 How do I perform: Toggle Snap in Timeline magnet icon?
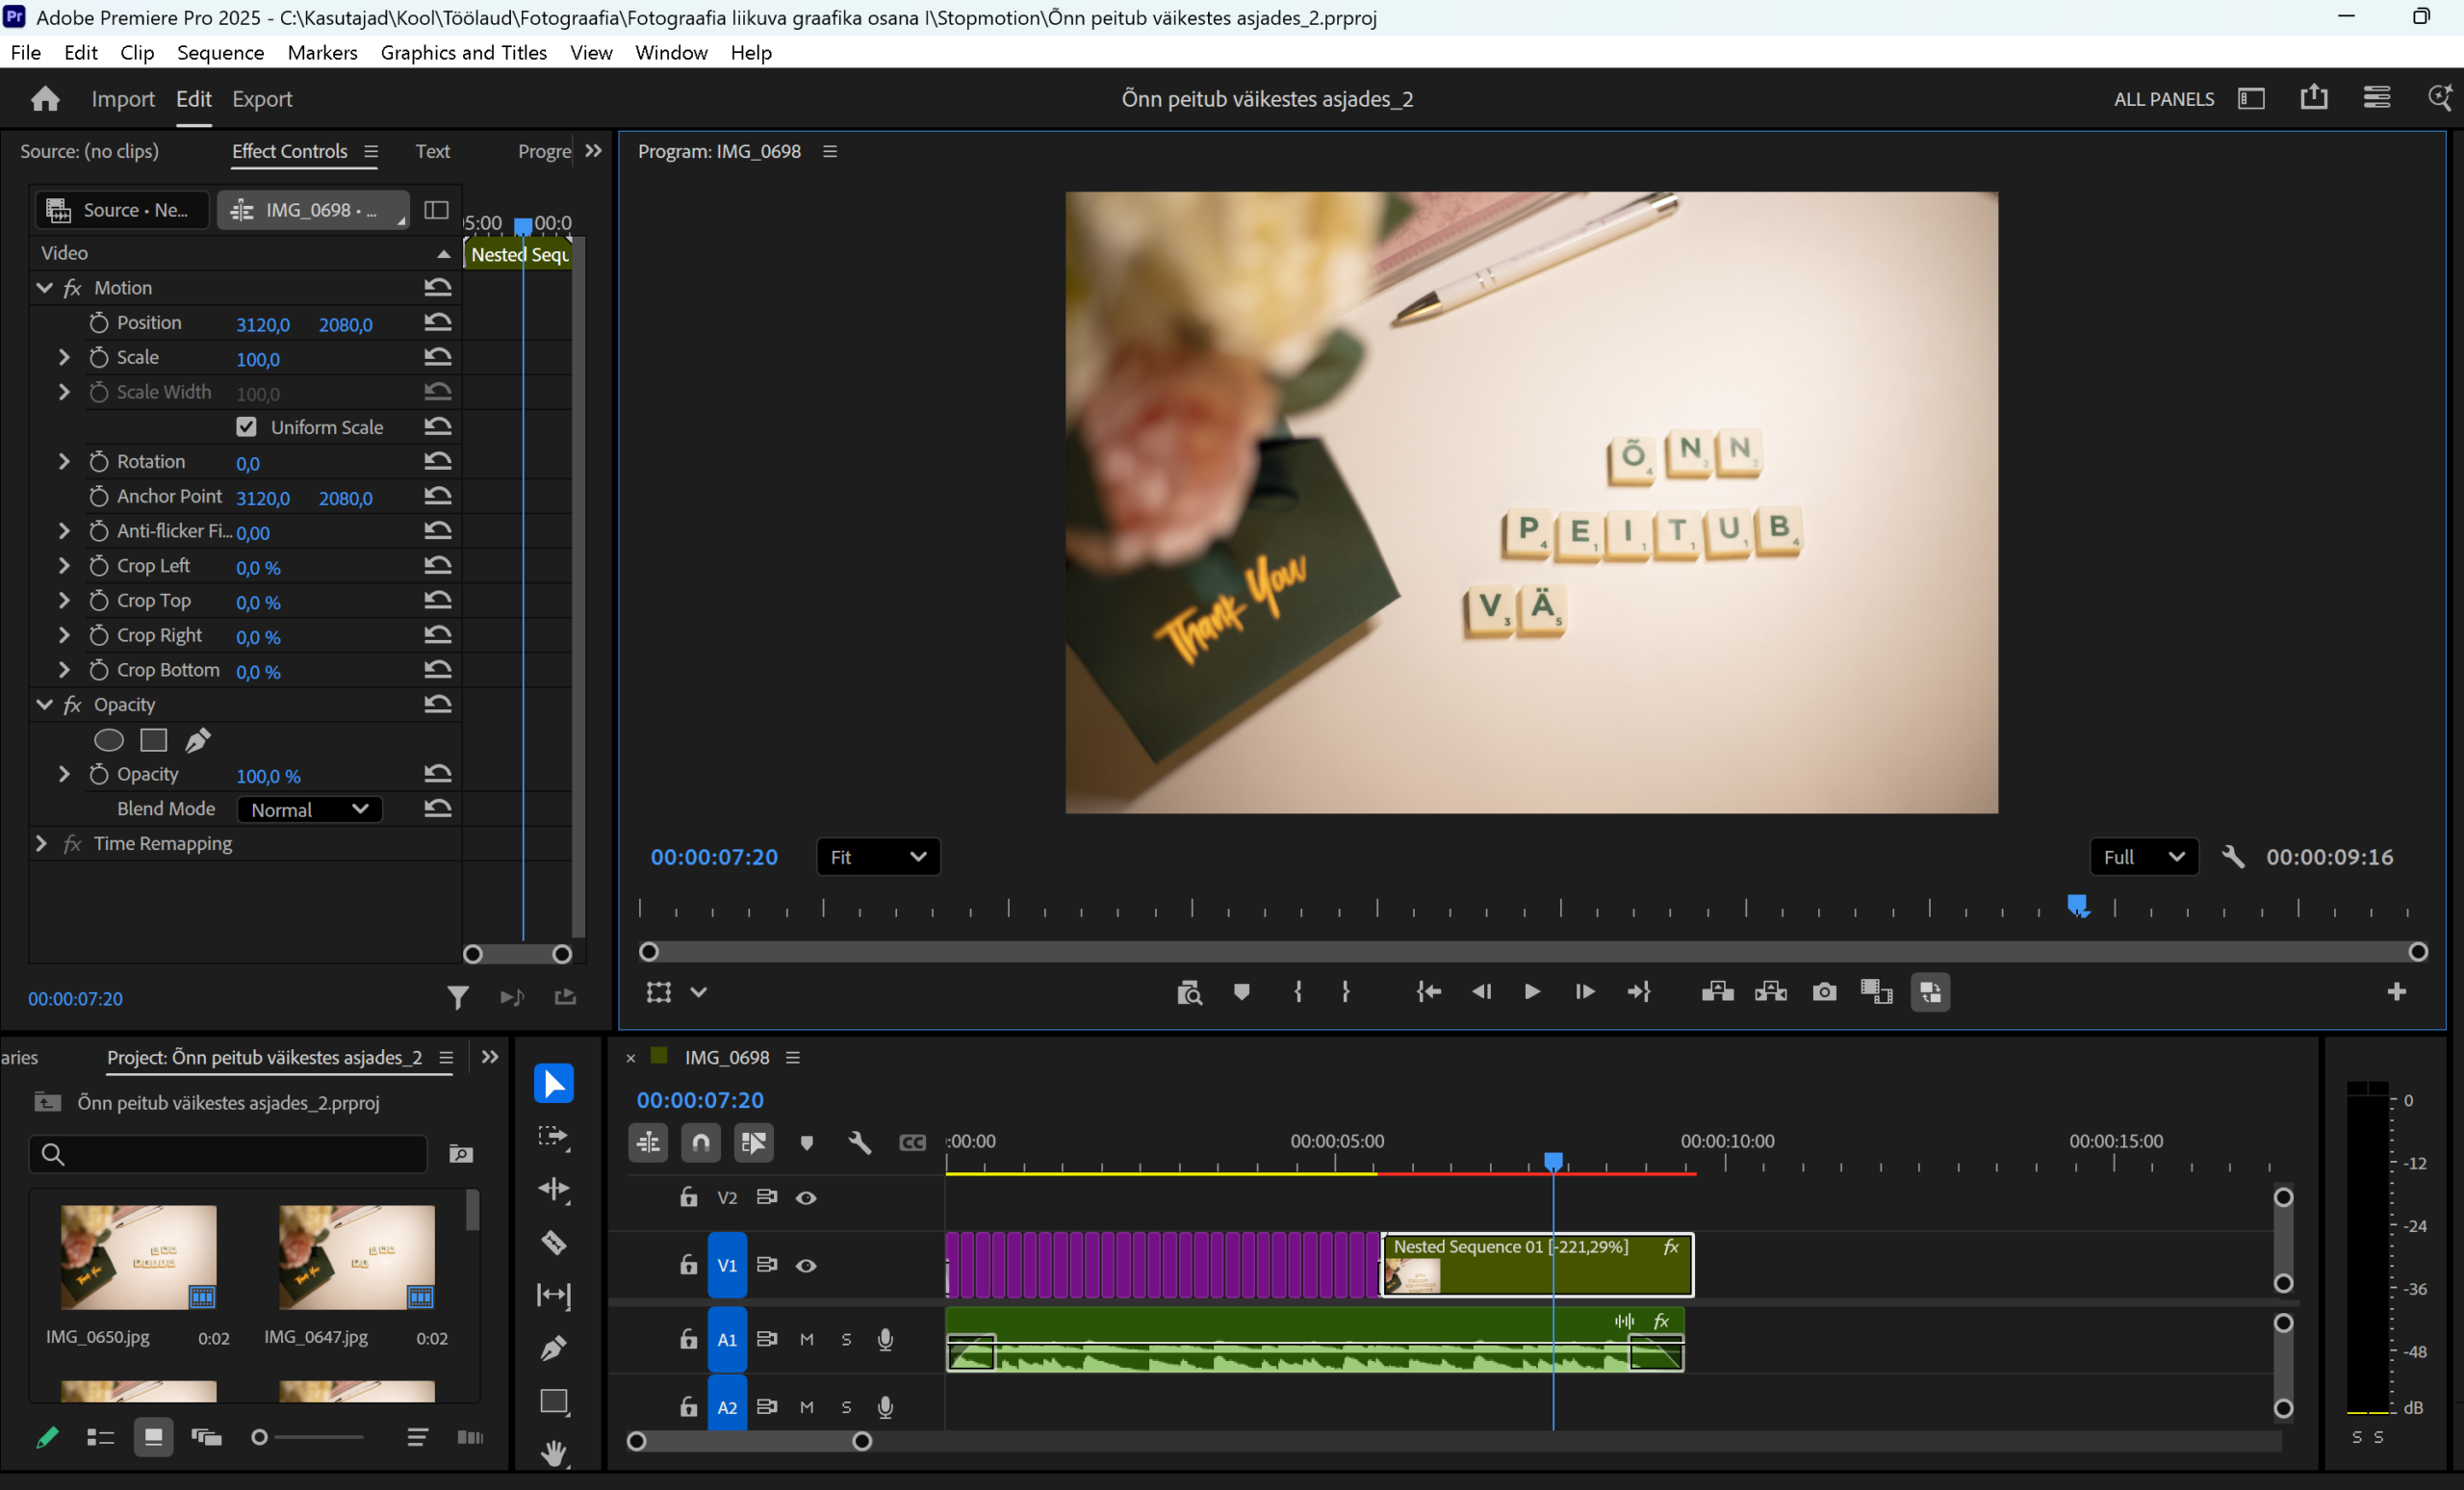tap(700, 1142)
